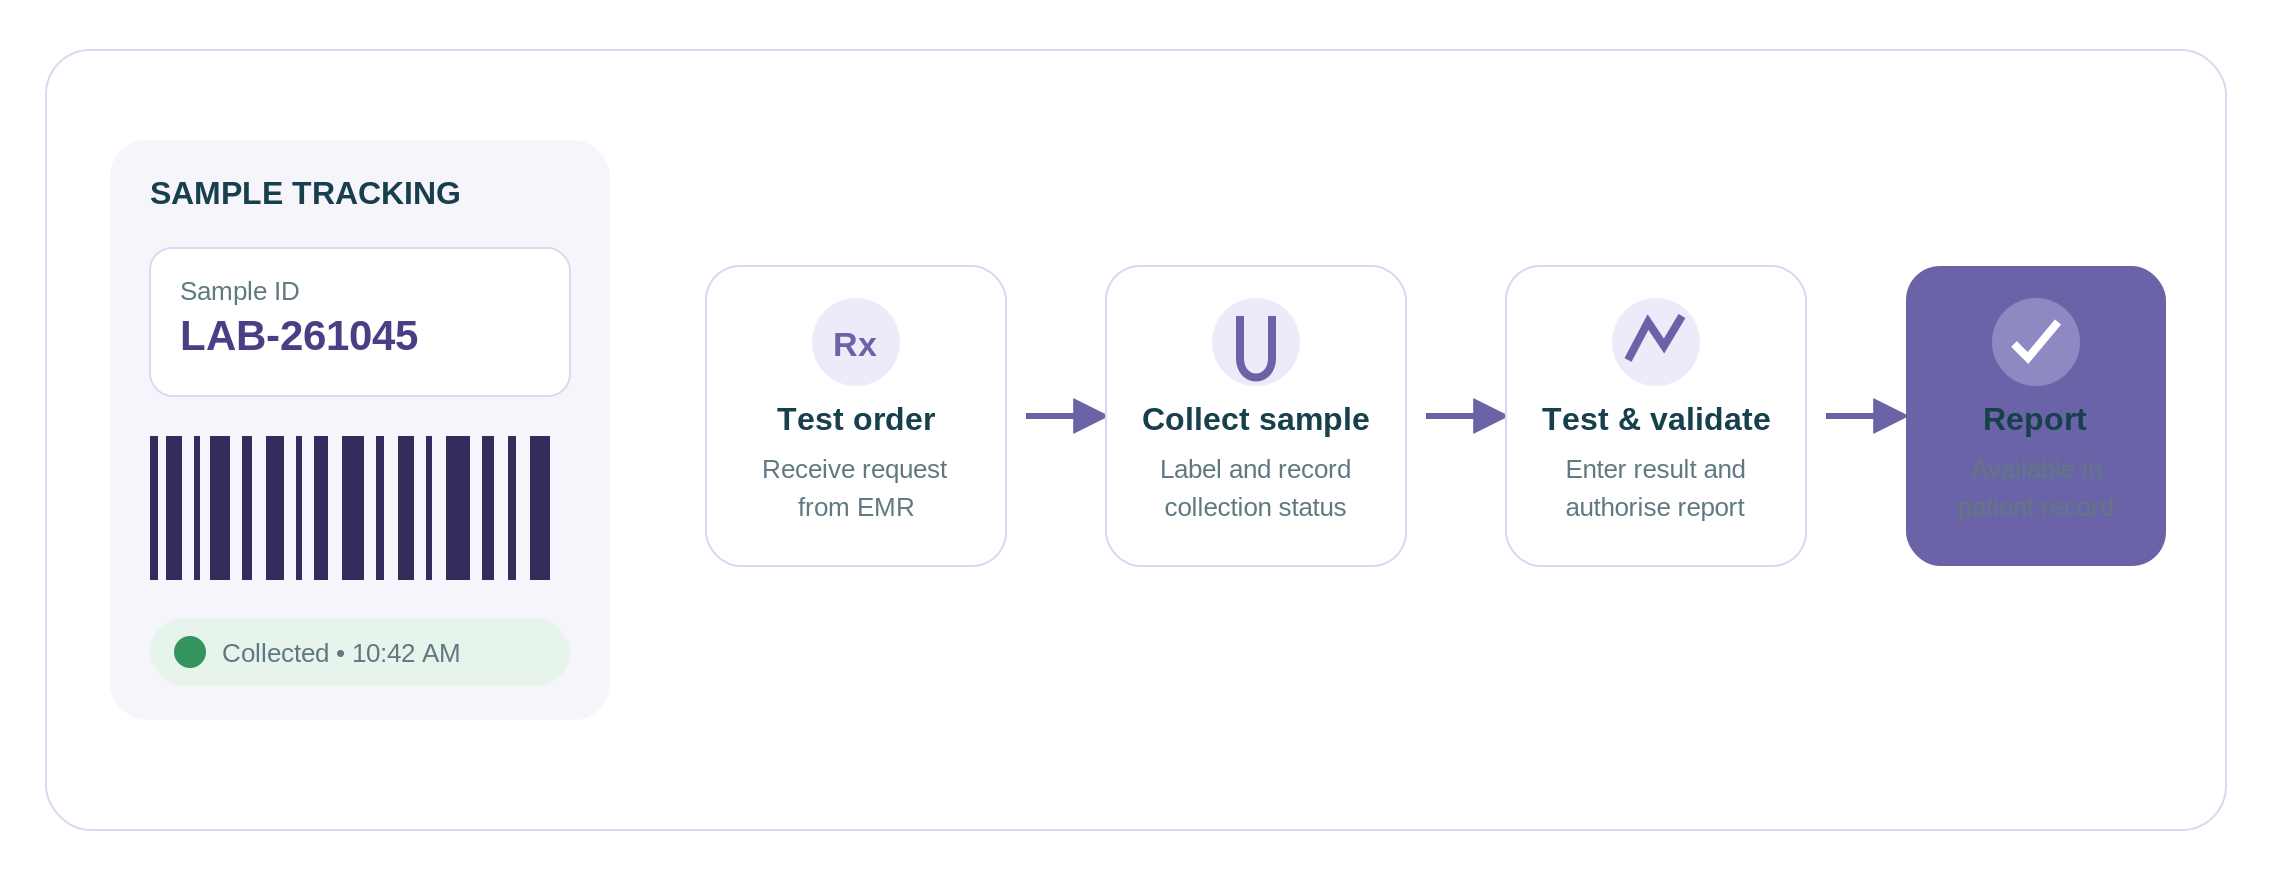Click the Collected 10:42 AM status pill
Screen dimensions: 2272x890
click(x=360, y=652)
